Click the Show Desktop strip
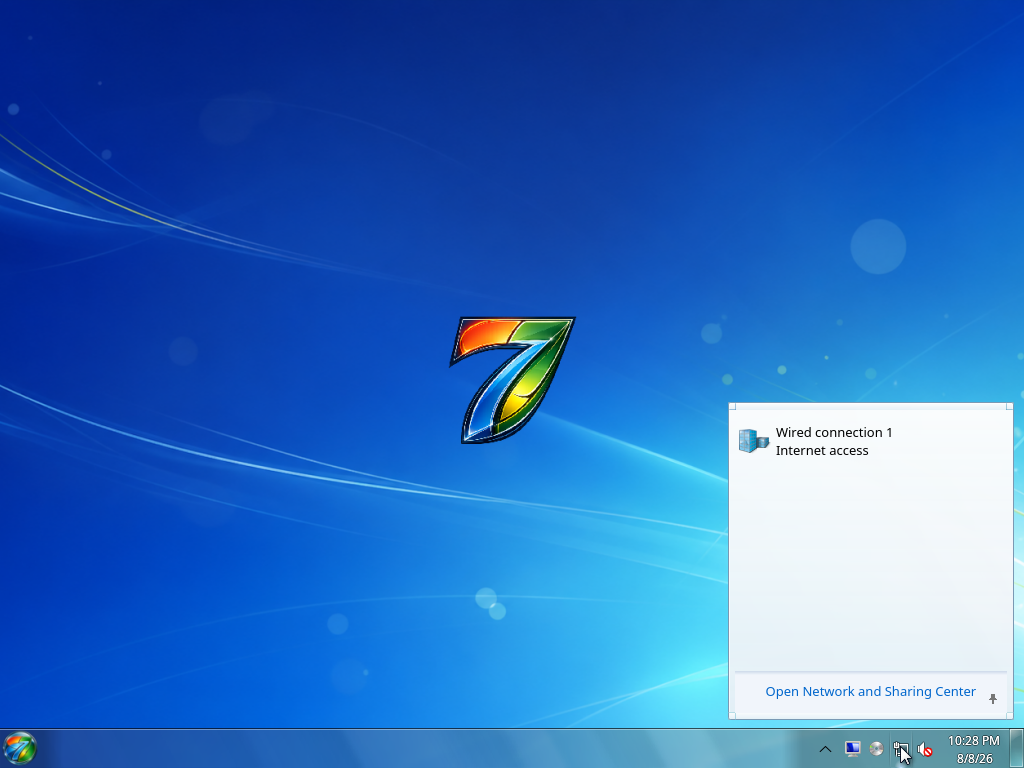The image size is (1024, 768). pos(1017,749)
